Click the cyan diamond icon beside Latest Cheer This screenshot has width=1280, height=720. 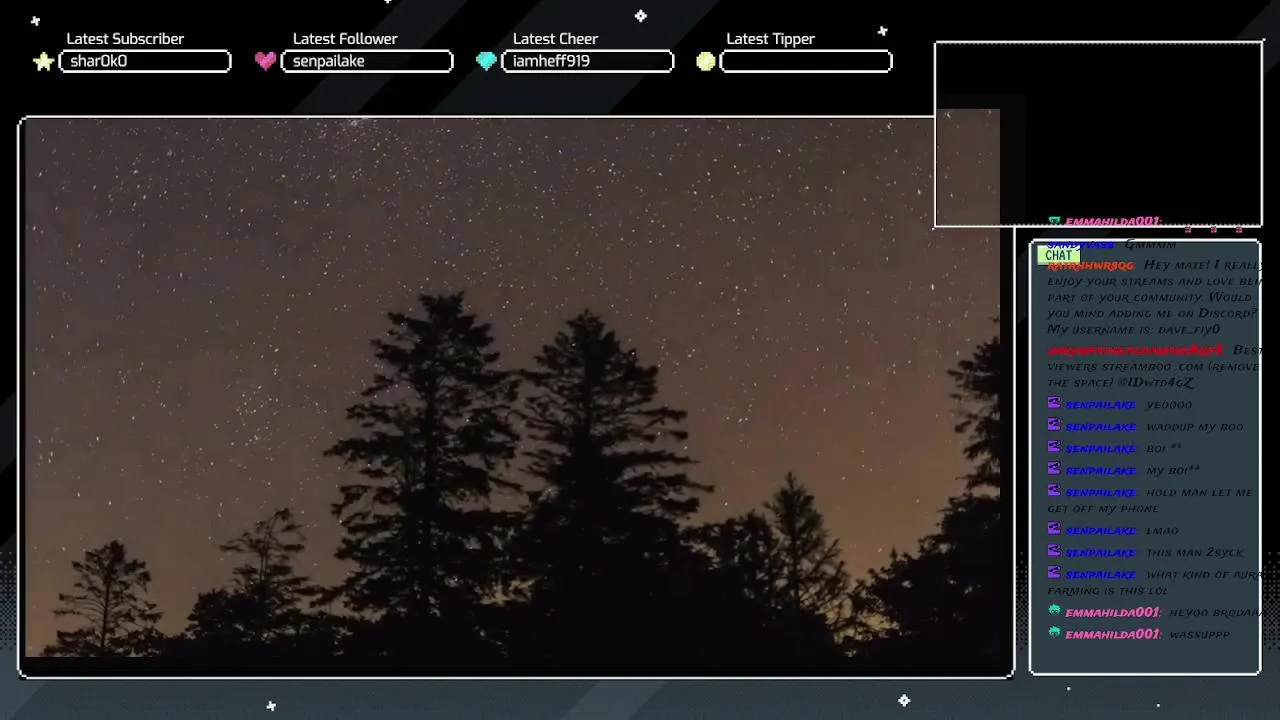486,61
